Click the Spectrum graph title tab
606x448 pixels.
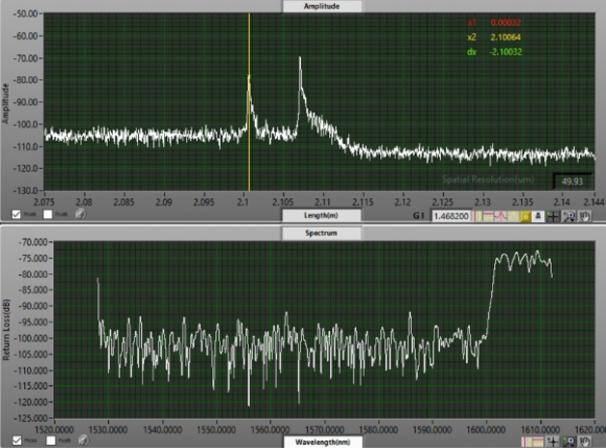[x=308, y=231]
